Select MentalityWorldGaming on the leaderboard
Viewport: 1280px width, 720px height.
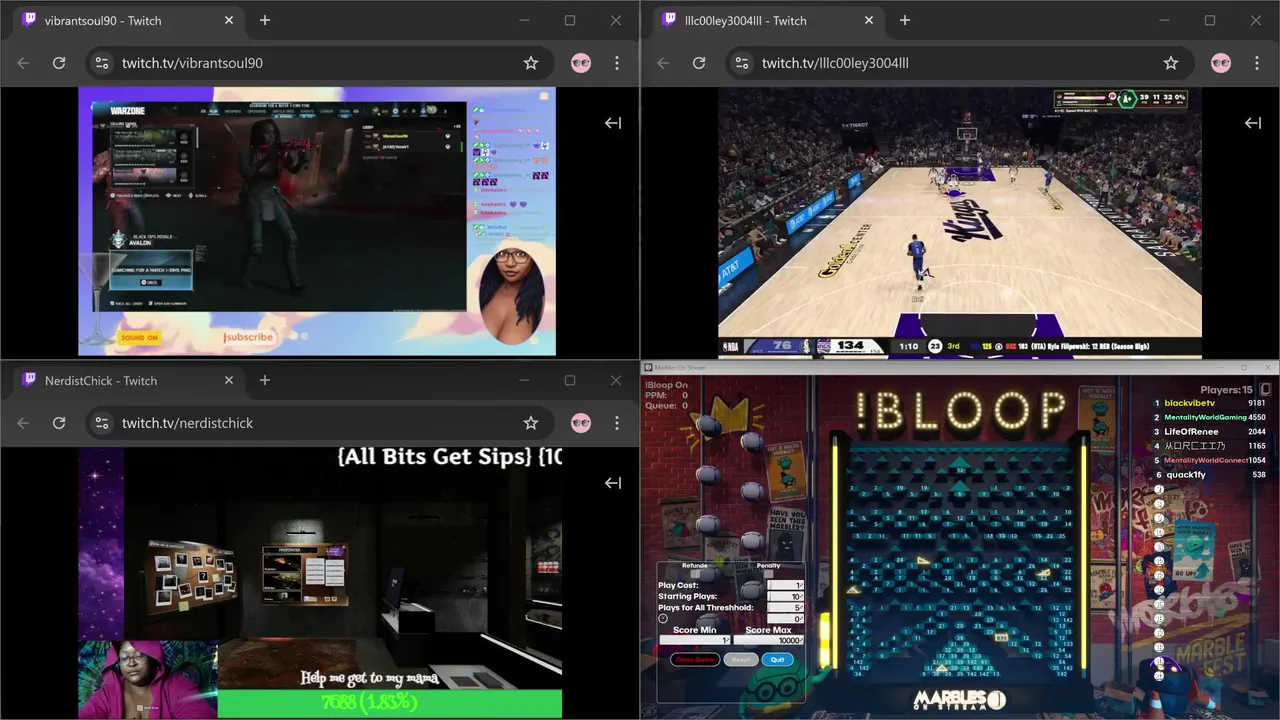pos(1205,417)
